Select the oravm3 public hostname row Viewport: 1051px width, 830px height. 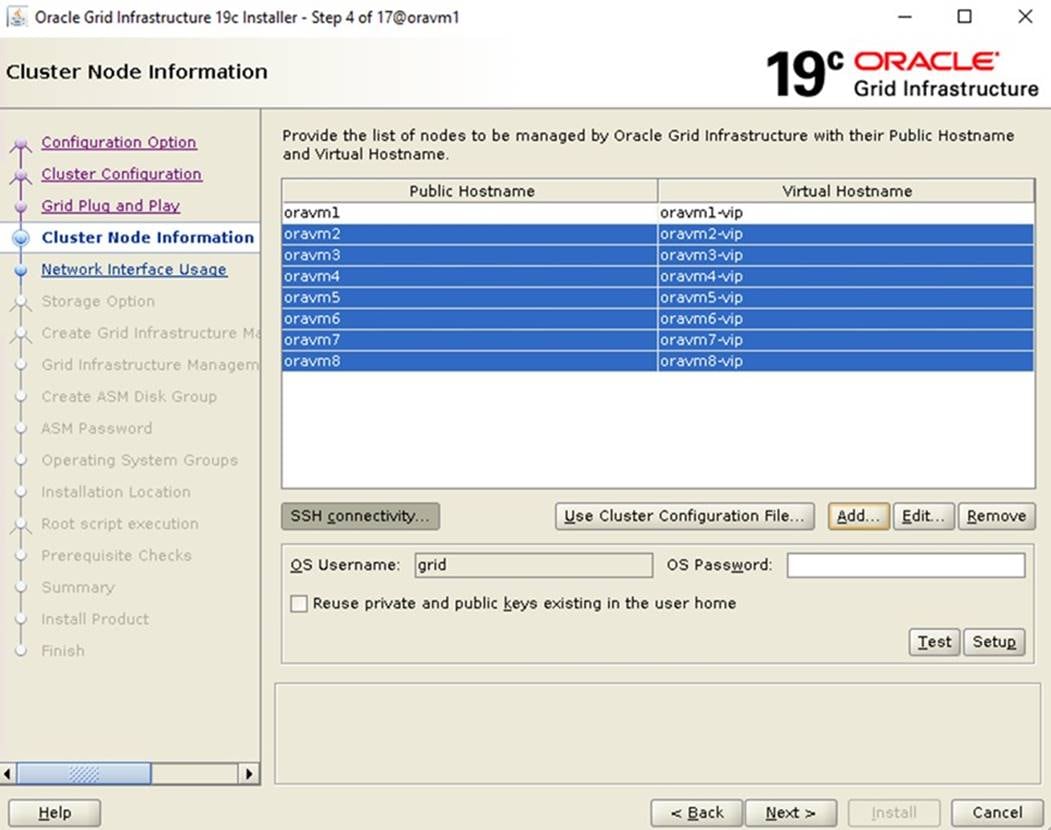pyautogui.click(x=470, y=255)
